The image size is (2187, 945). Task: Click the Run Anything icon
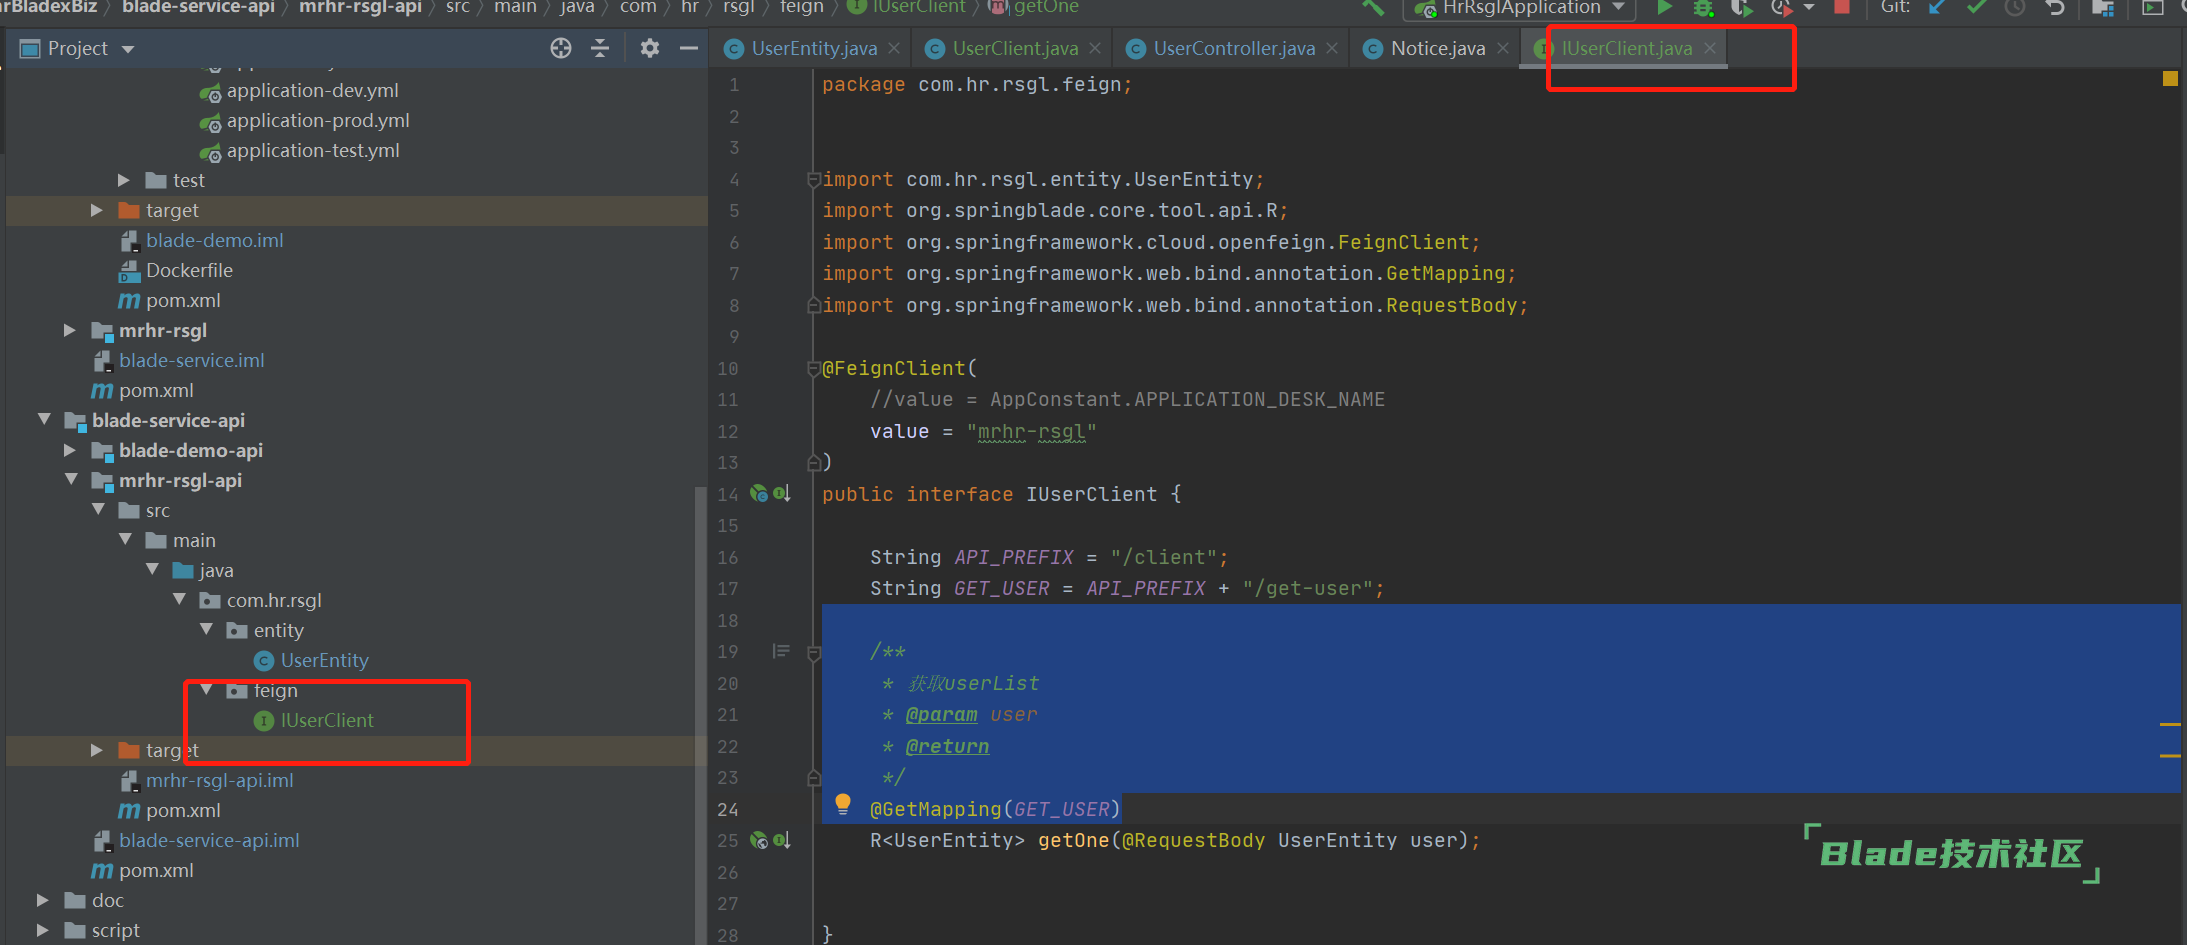(x=2152, y=8)
